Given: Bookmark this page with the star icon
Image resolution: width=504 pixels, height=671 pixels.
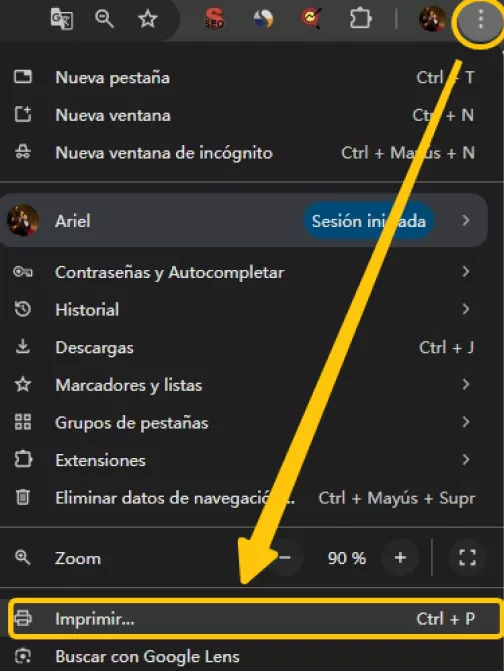Looking at the screenshot, I should pos(148,19).
